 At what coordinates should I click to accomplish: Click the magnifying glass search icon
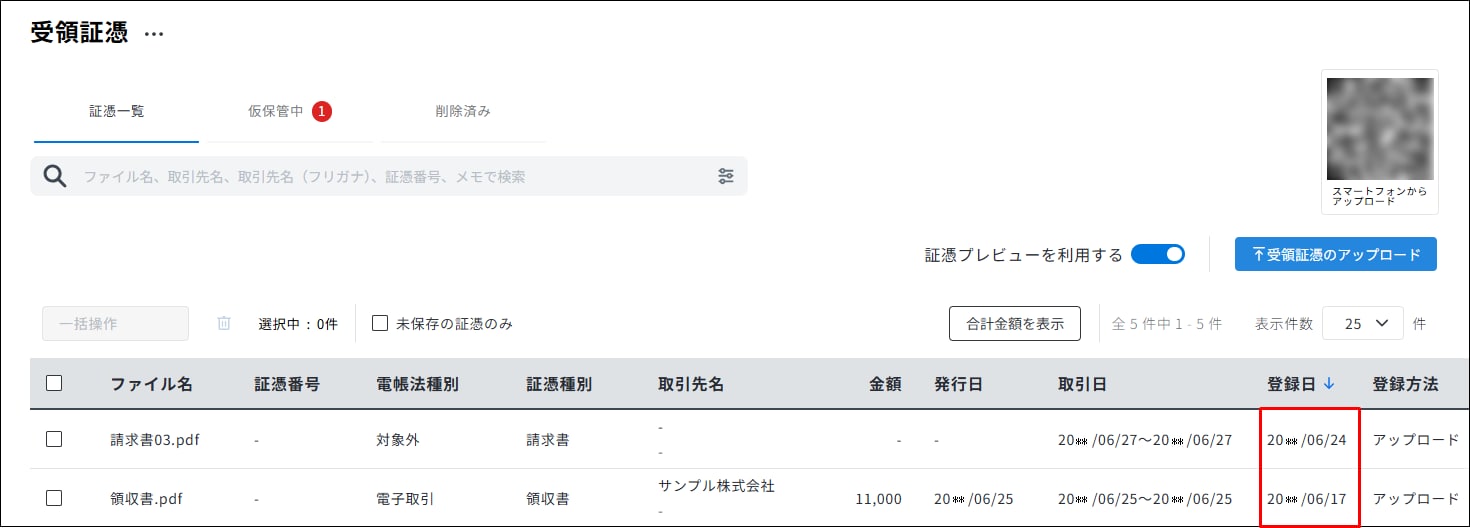[x=55, y=176]
